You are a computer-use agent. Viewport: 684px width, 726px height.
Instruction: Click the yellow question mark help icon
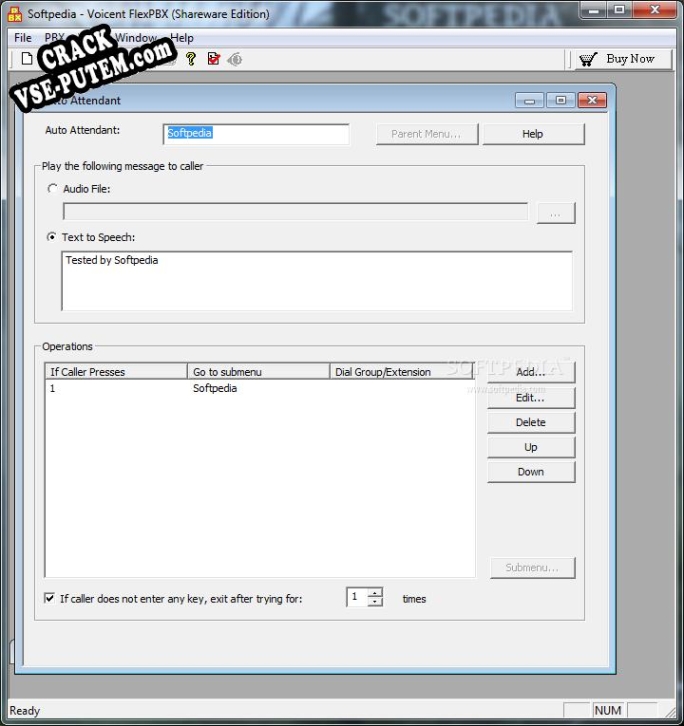click(x=191, y=59)
